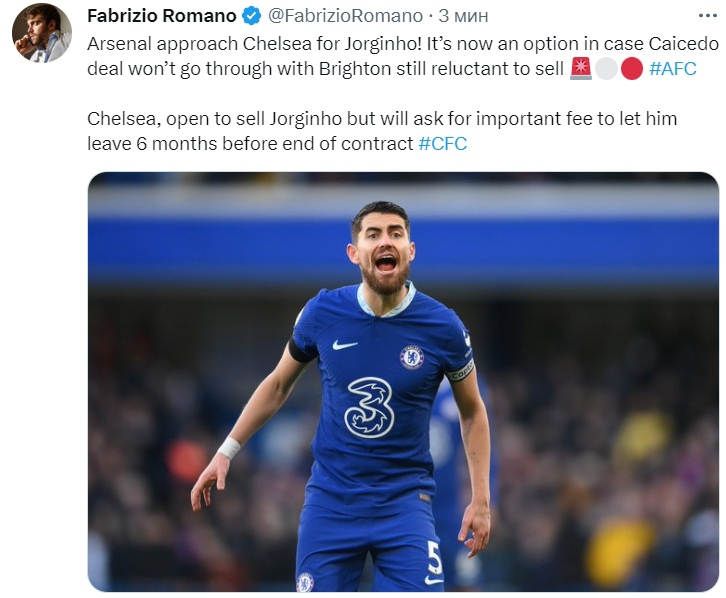Open the Jorginho photo attached to the tweet
The height and width of the screenshot is (598, 726).
pos(600,300)
